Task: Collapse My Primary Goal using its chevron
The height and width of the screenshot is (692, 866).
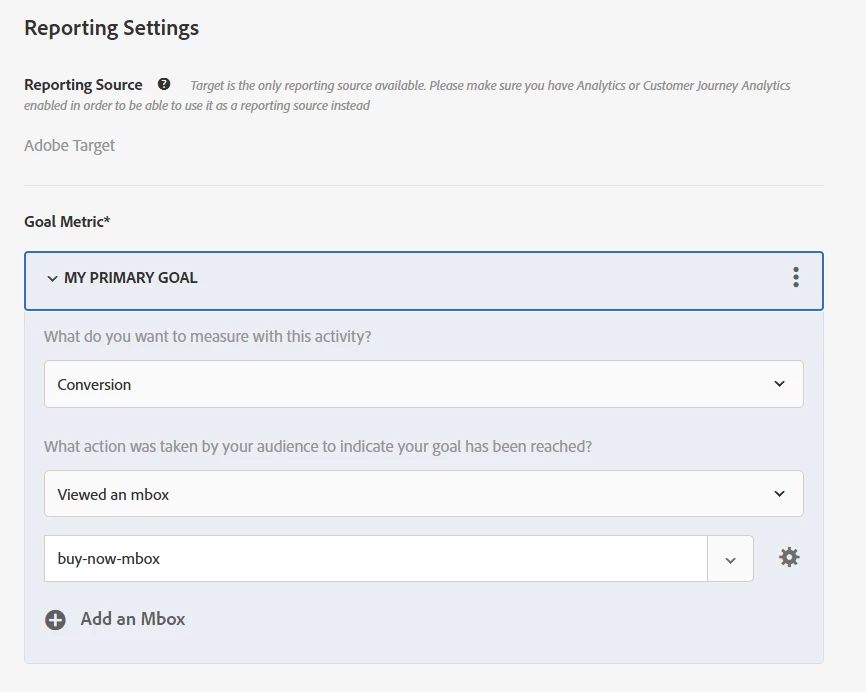Action: [52, 278]
